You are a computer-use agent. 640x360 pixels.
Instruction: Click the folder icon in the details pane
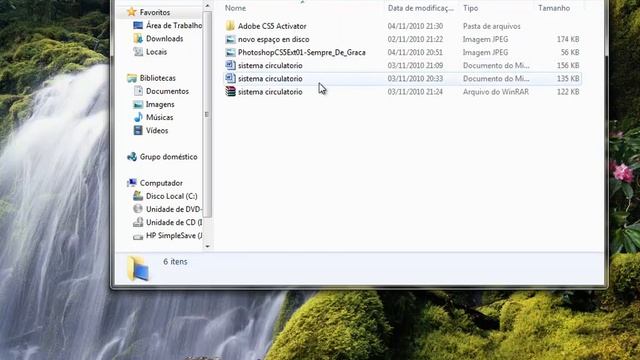click(x=138, y=269)
